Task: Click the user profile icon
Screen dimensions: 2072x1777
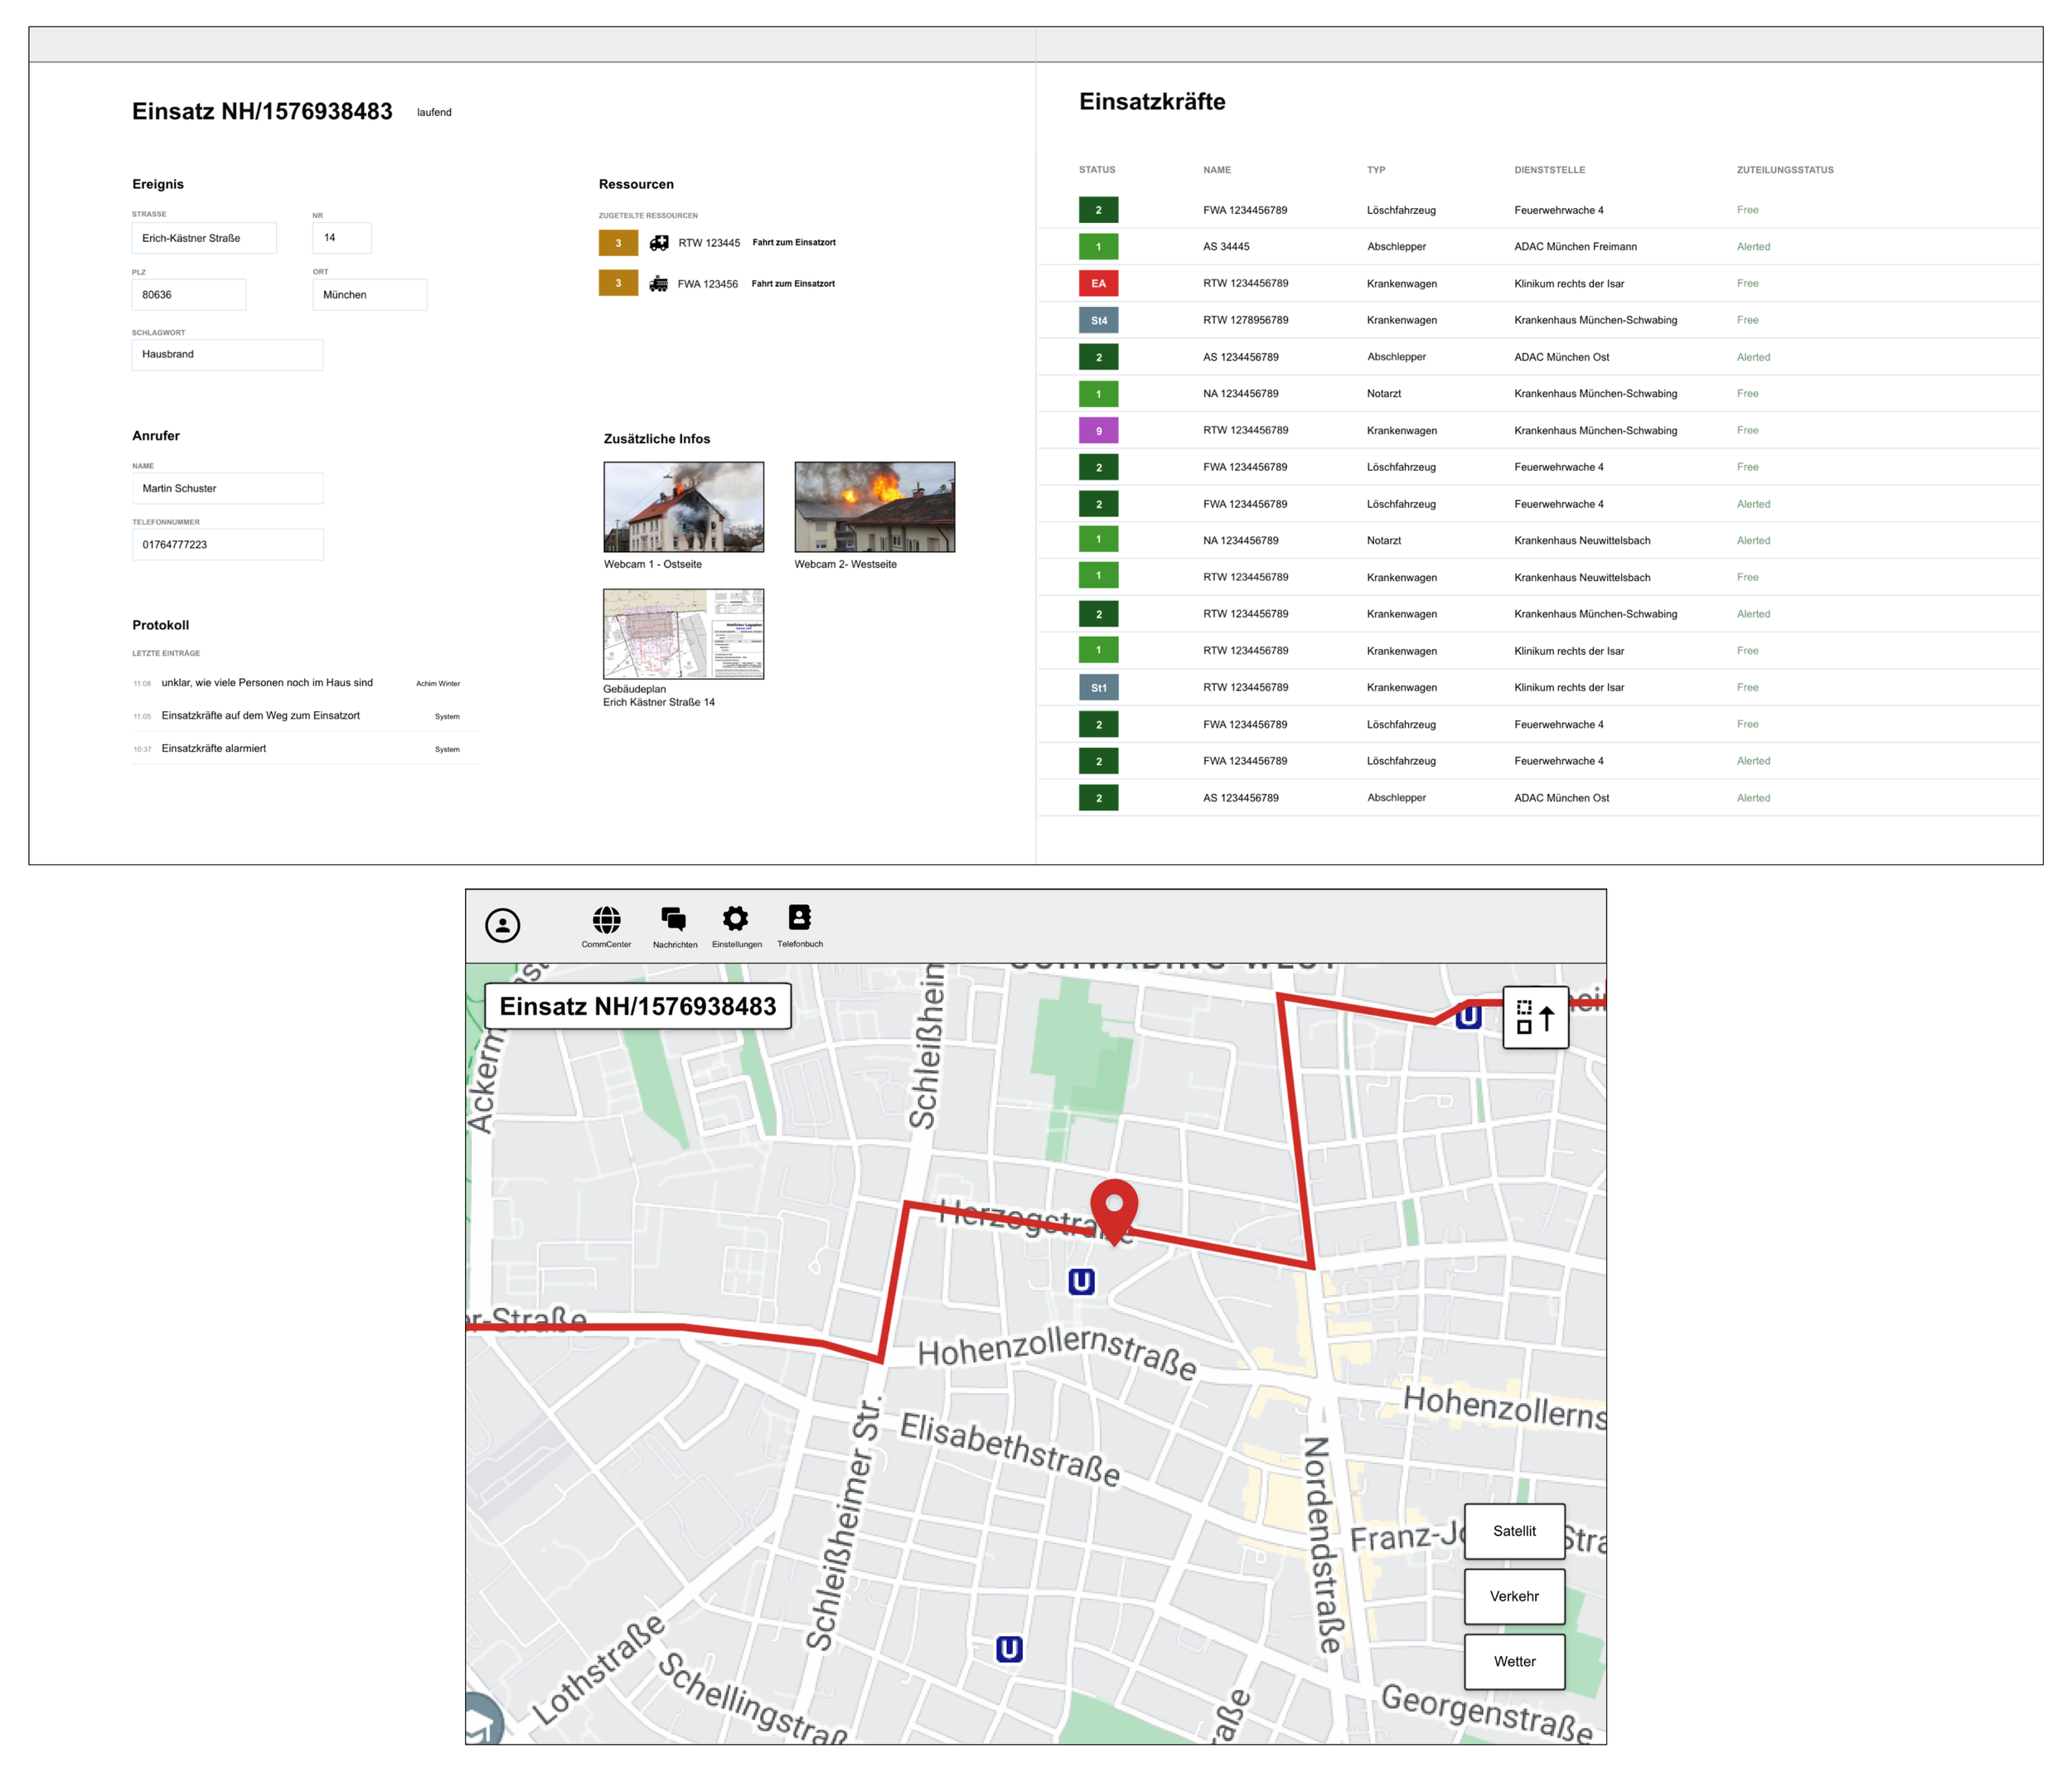Action: click(503, 925)
